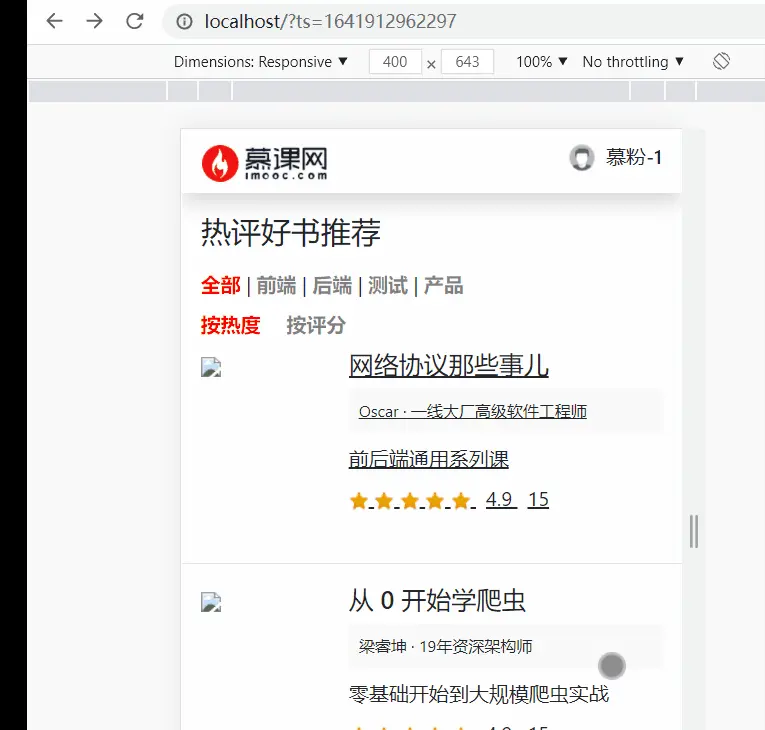This screenshot has width=765, height=730.
Task: Click the viewport resize handle on right edge
Action: coord(694,531)
